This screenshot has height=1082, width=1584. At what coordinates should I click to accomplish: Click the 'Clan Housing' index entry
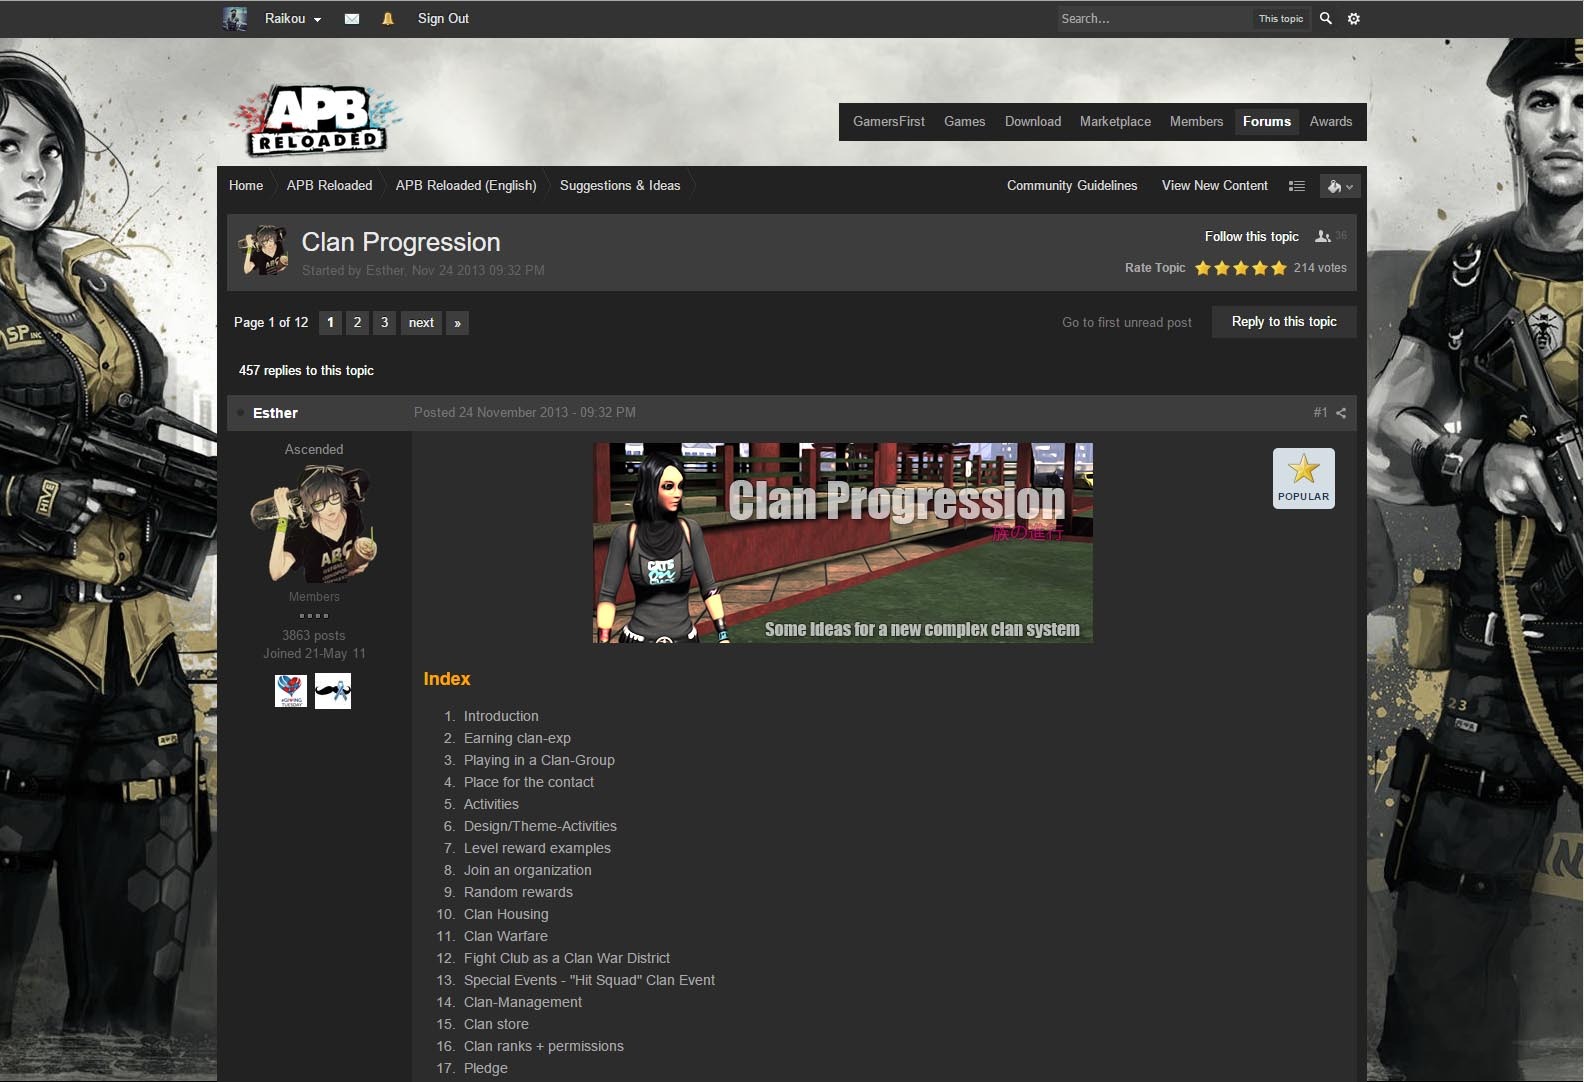pyautogui.click(x=506, y=914)
